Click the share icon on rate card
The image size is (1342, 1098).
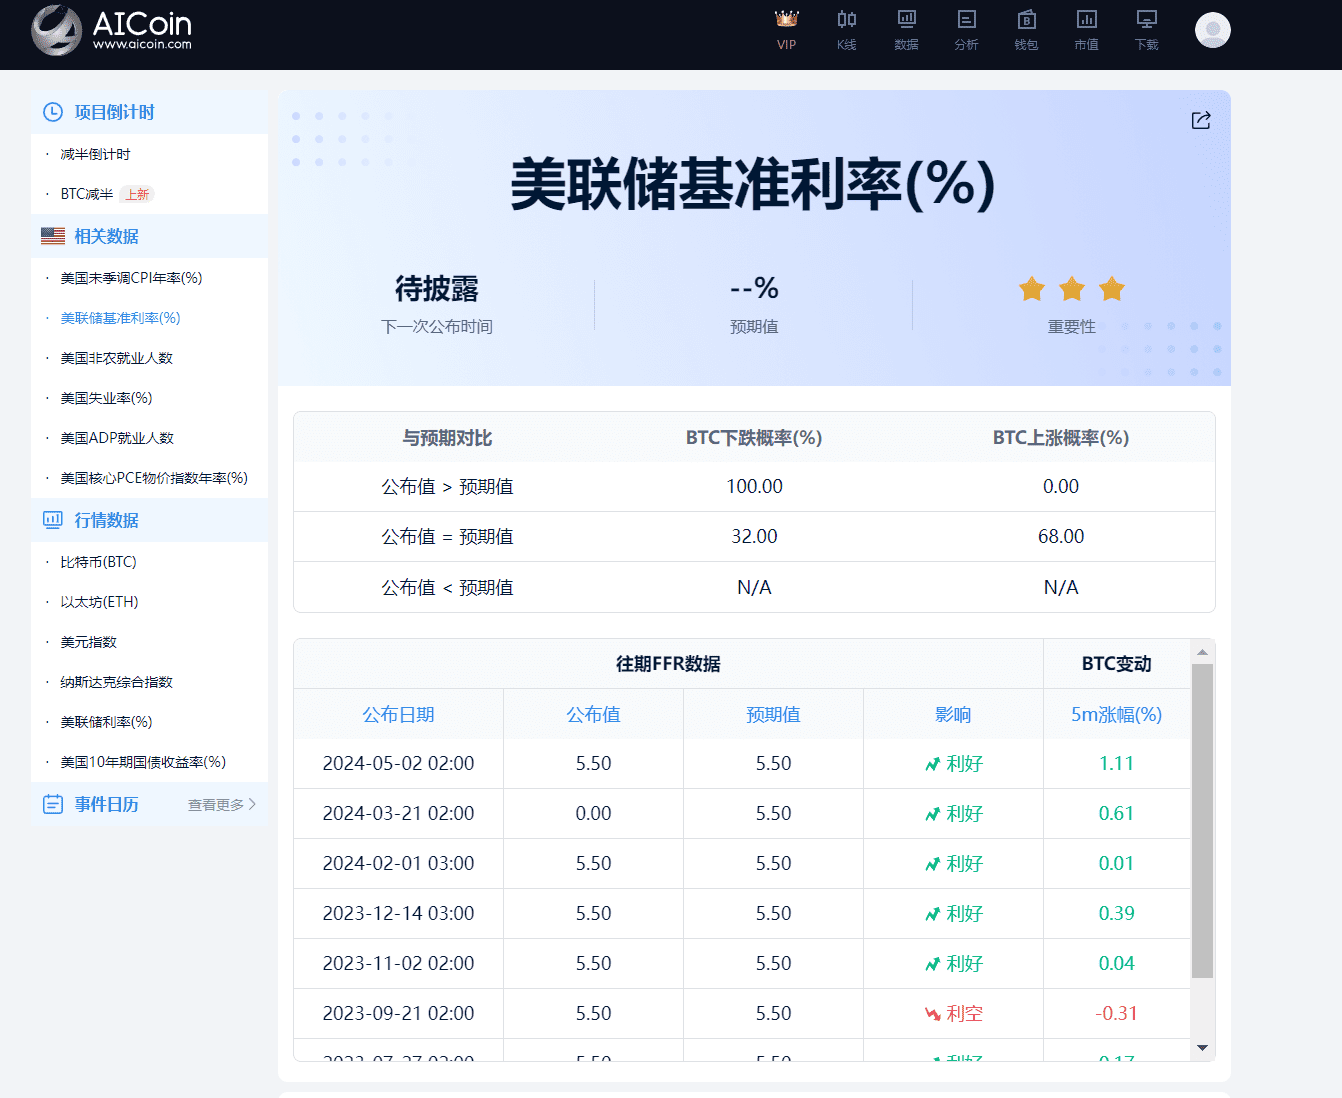pyautogui.click(x=1201, y=120)
